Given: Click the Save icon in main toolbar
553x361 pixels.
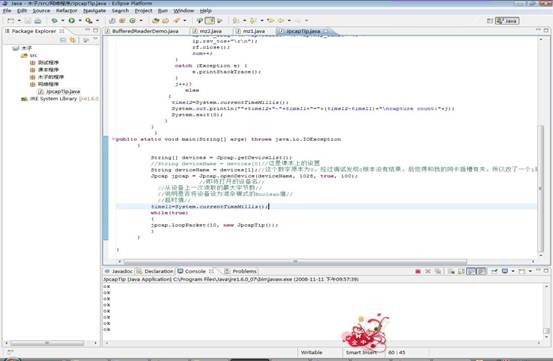Looking at the screenshot, I should [x=28, y=21].
